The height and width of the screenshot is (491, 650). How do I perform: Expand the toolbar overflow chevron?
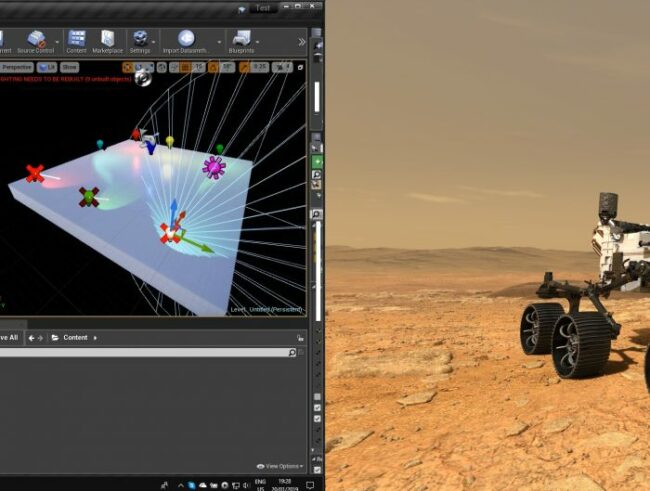(x=302, y=41)
